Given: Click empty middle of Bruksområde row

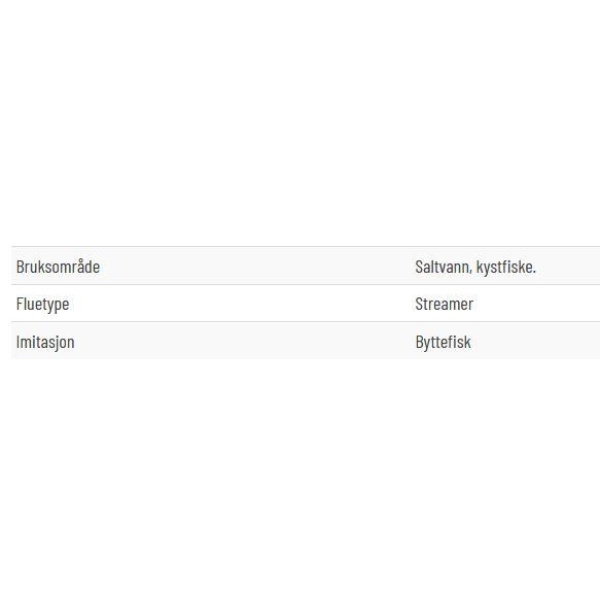Looking at the screenshot, I should [256, 266].
